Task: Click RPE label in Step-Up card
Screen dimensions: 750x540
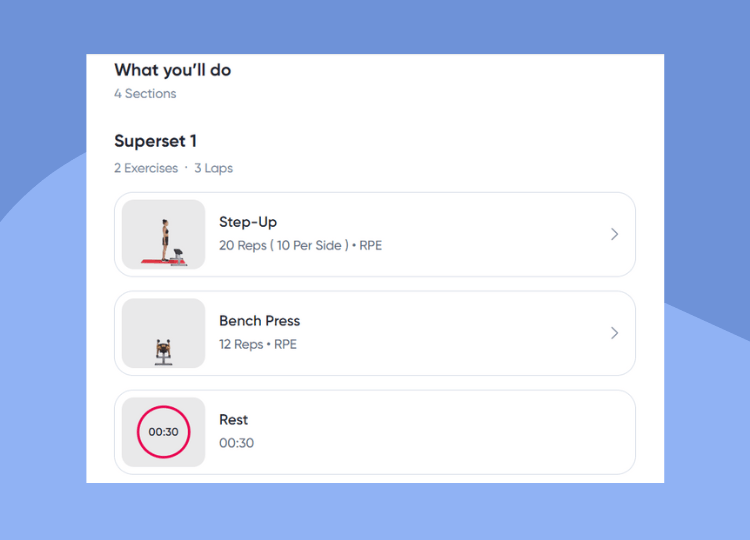Action: pyautogui.click(x=371, y=245)
